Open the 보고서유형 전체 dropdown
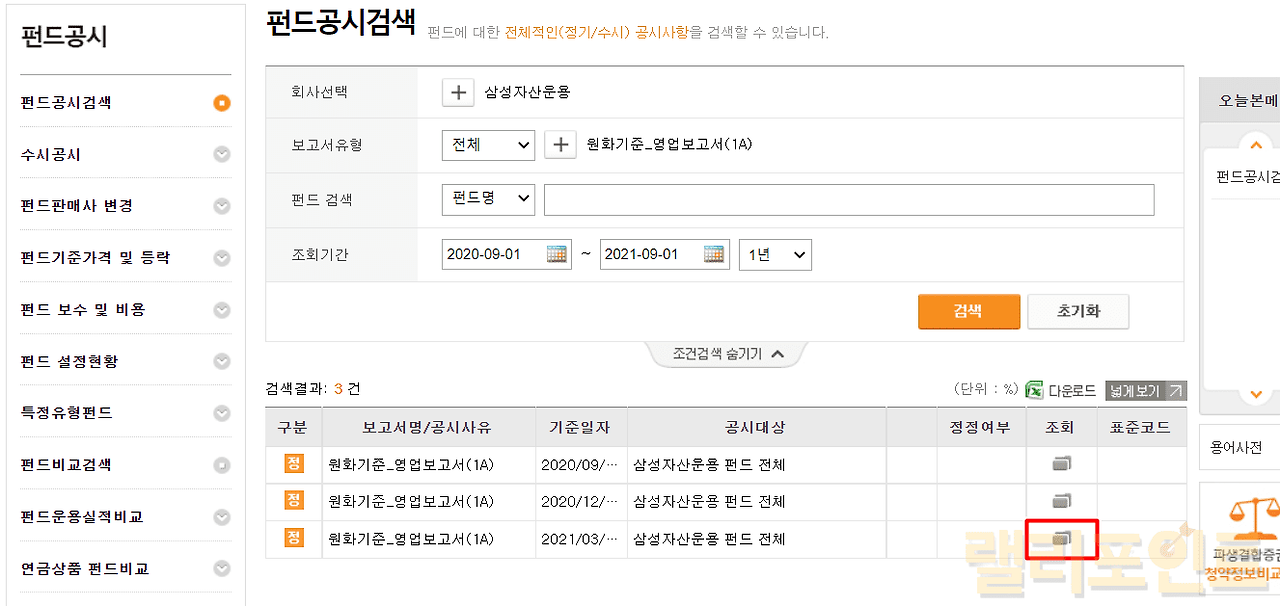1280x606 pixels. [488, 145]
